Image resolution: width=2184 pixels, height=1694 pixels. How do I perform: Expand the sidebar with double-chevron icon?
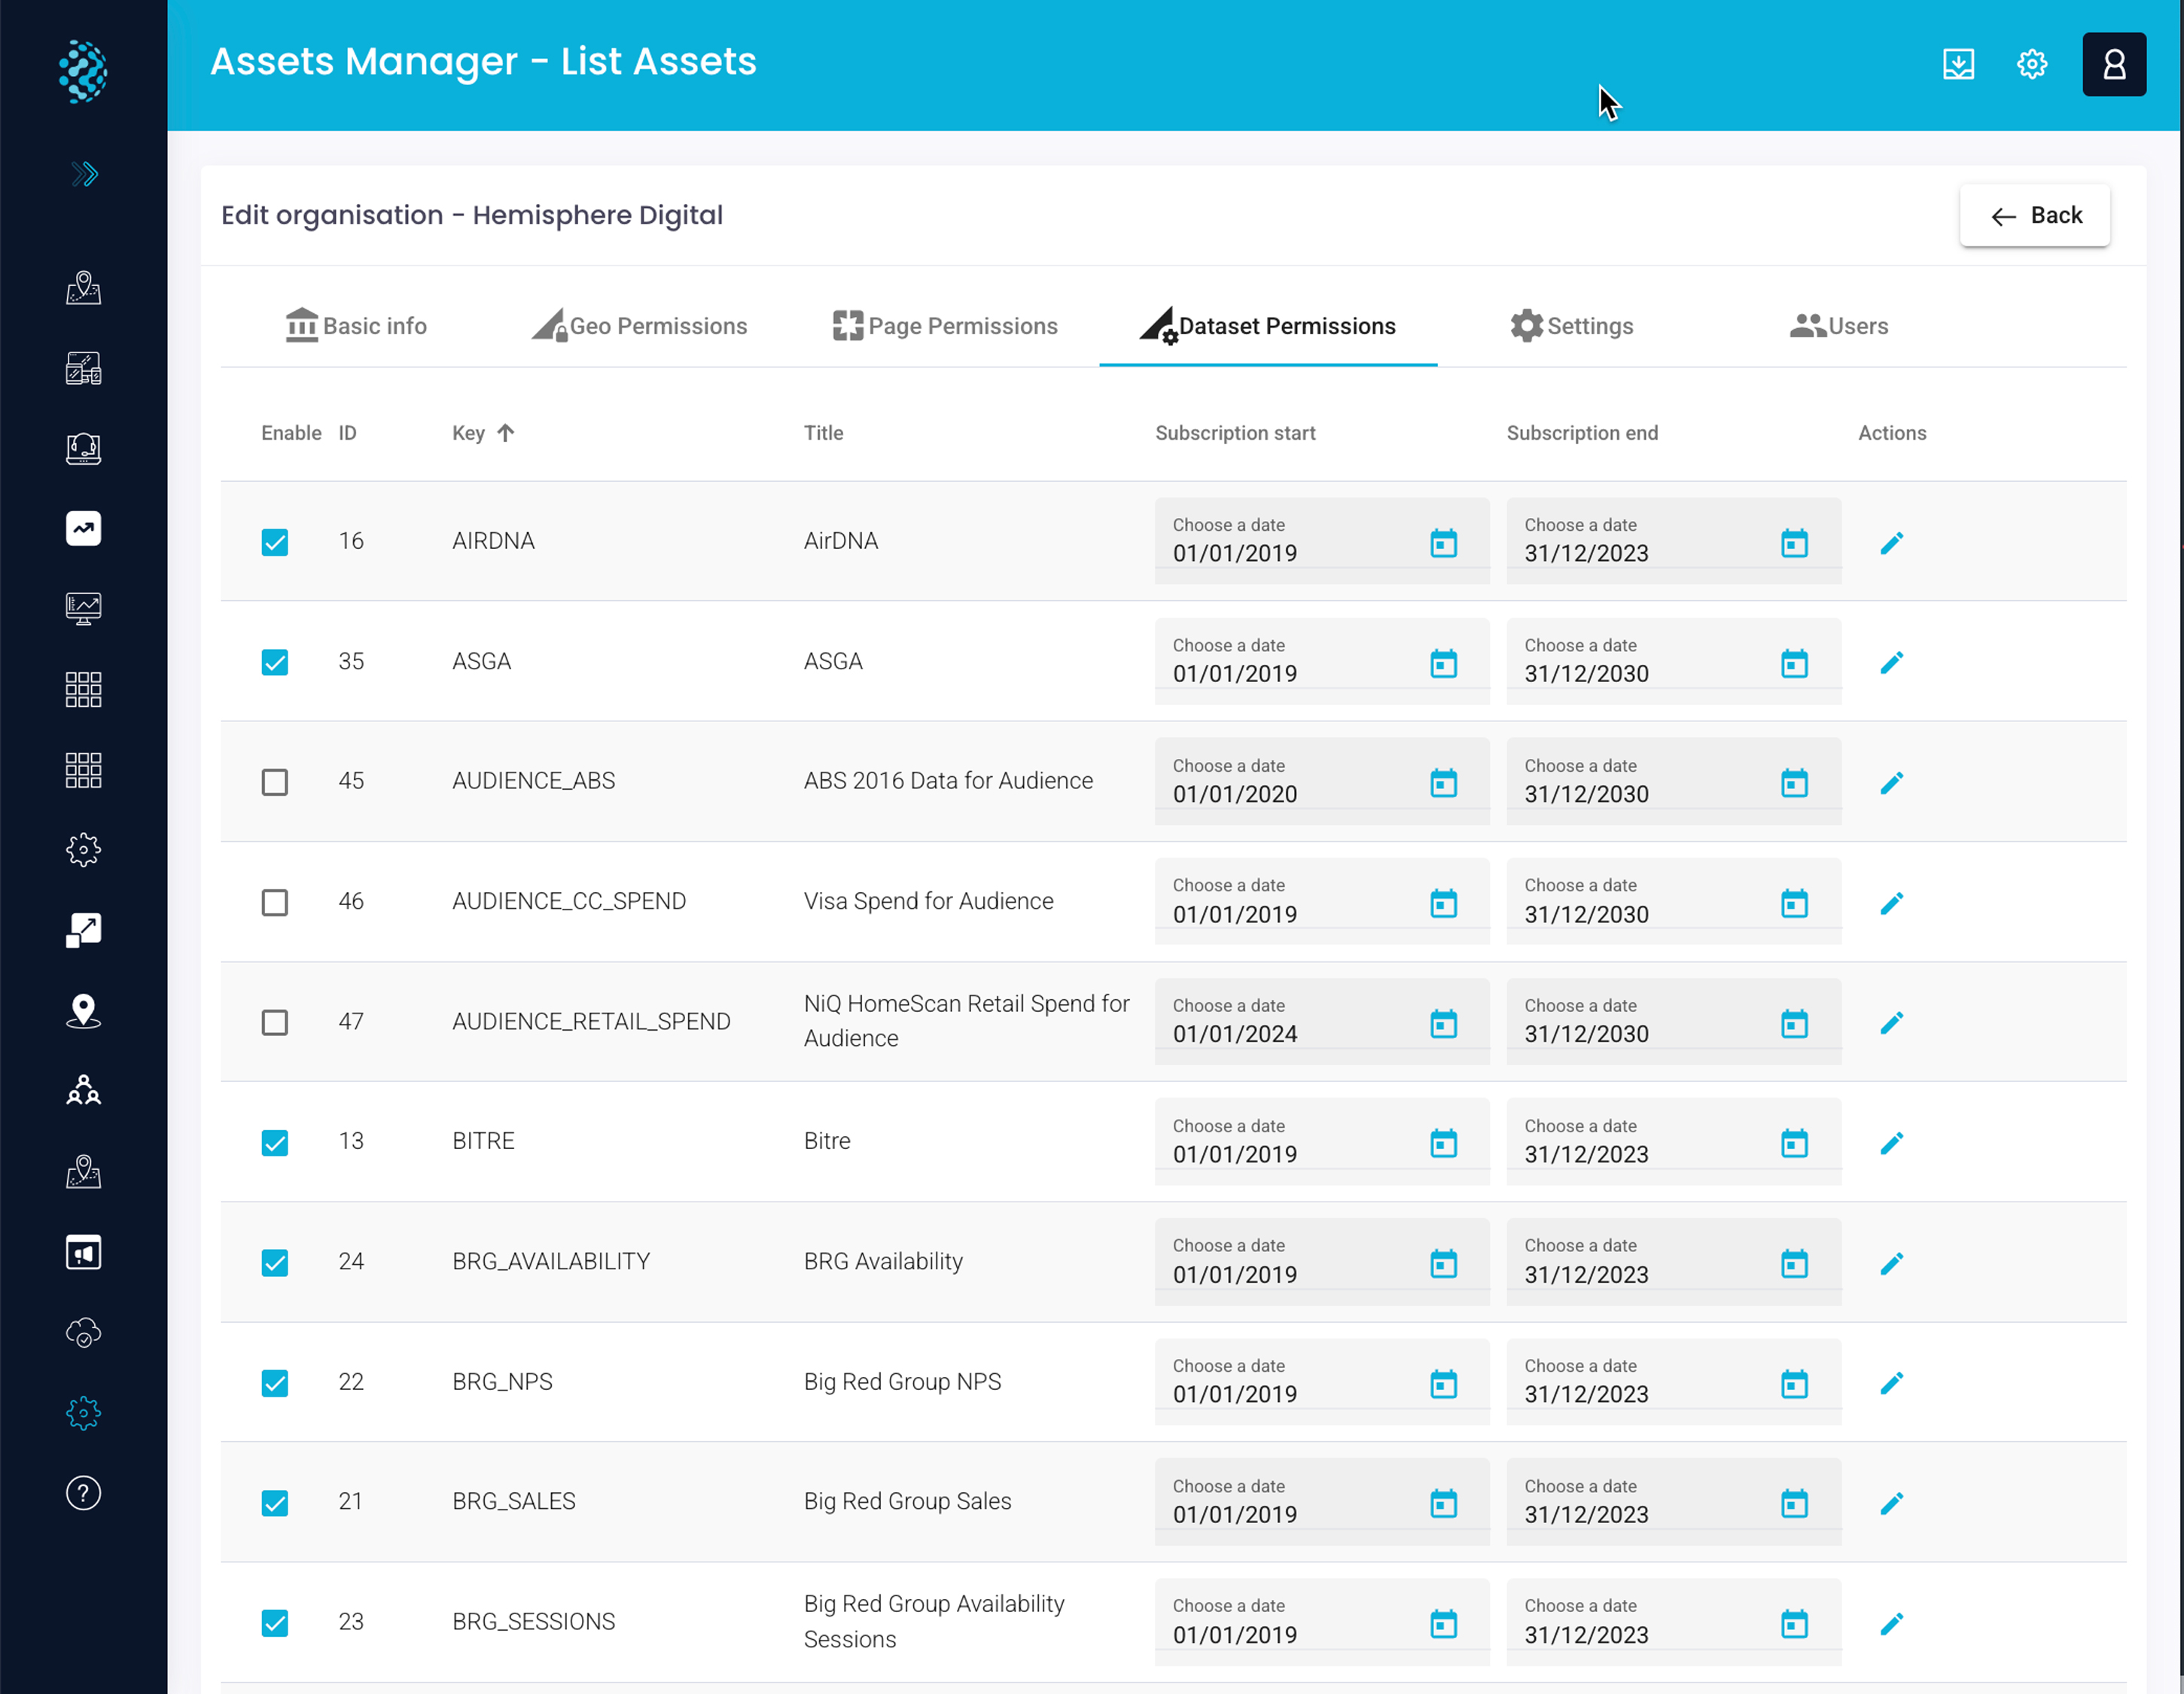pos(84,174)
